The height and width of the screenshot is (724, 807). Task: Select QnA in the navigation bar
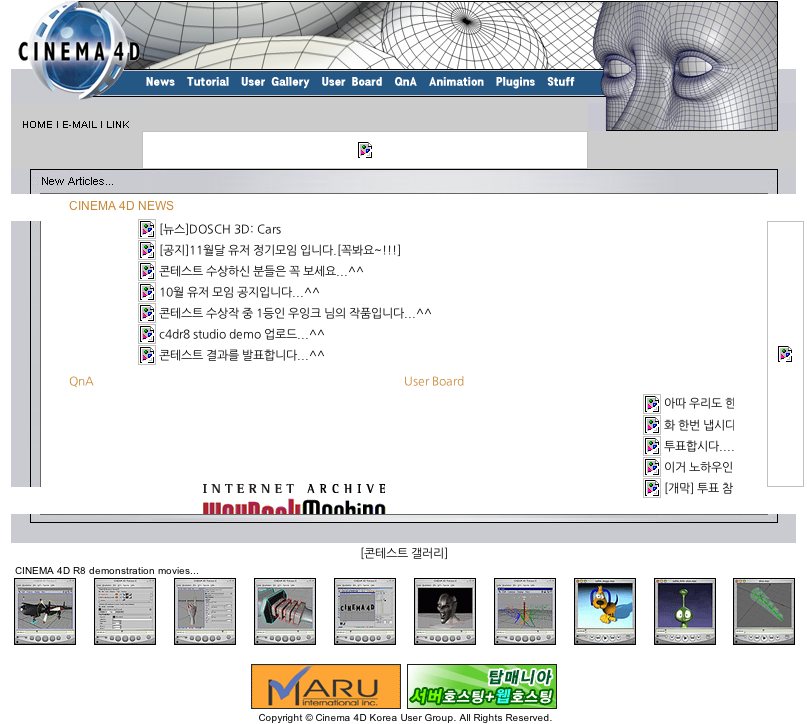pos(406,82)
